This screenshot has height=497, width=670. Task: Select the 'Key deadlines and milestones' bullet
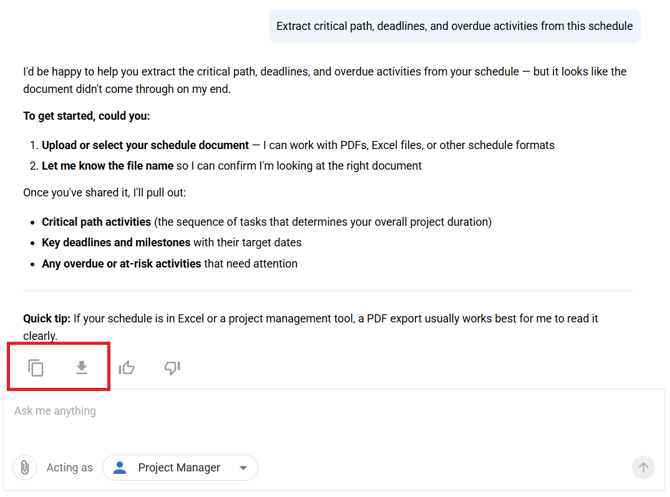coord(116,242)
